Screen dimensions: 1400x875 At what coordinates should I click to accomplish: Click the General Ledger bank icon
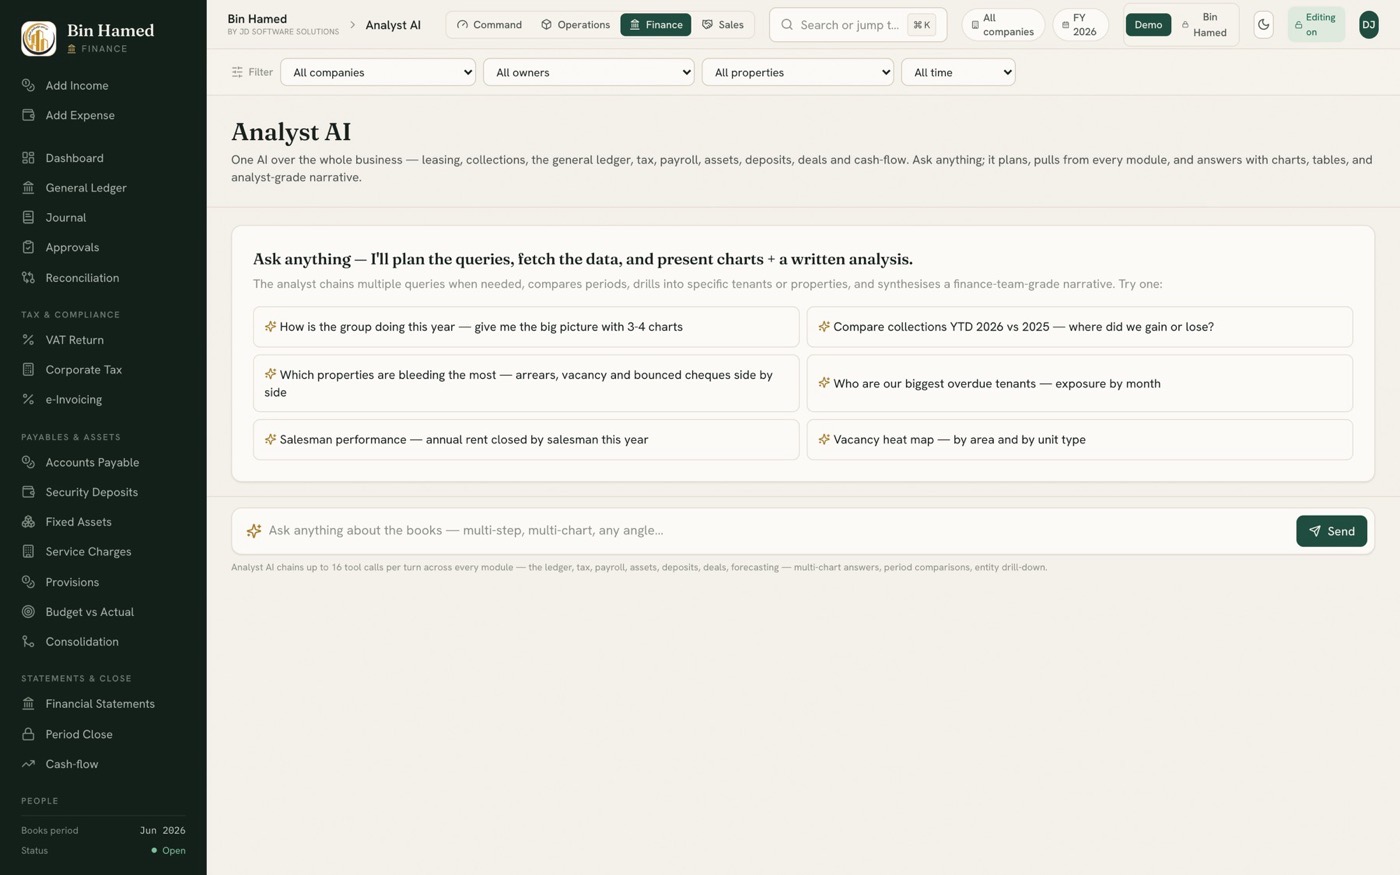tap(28, 188)
